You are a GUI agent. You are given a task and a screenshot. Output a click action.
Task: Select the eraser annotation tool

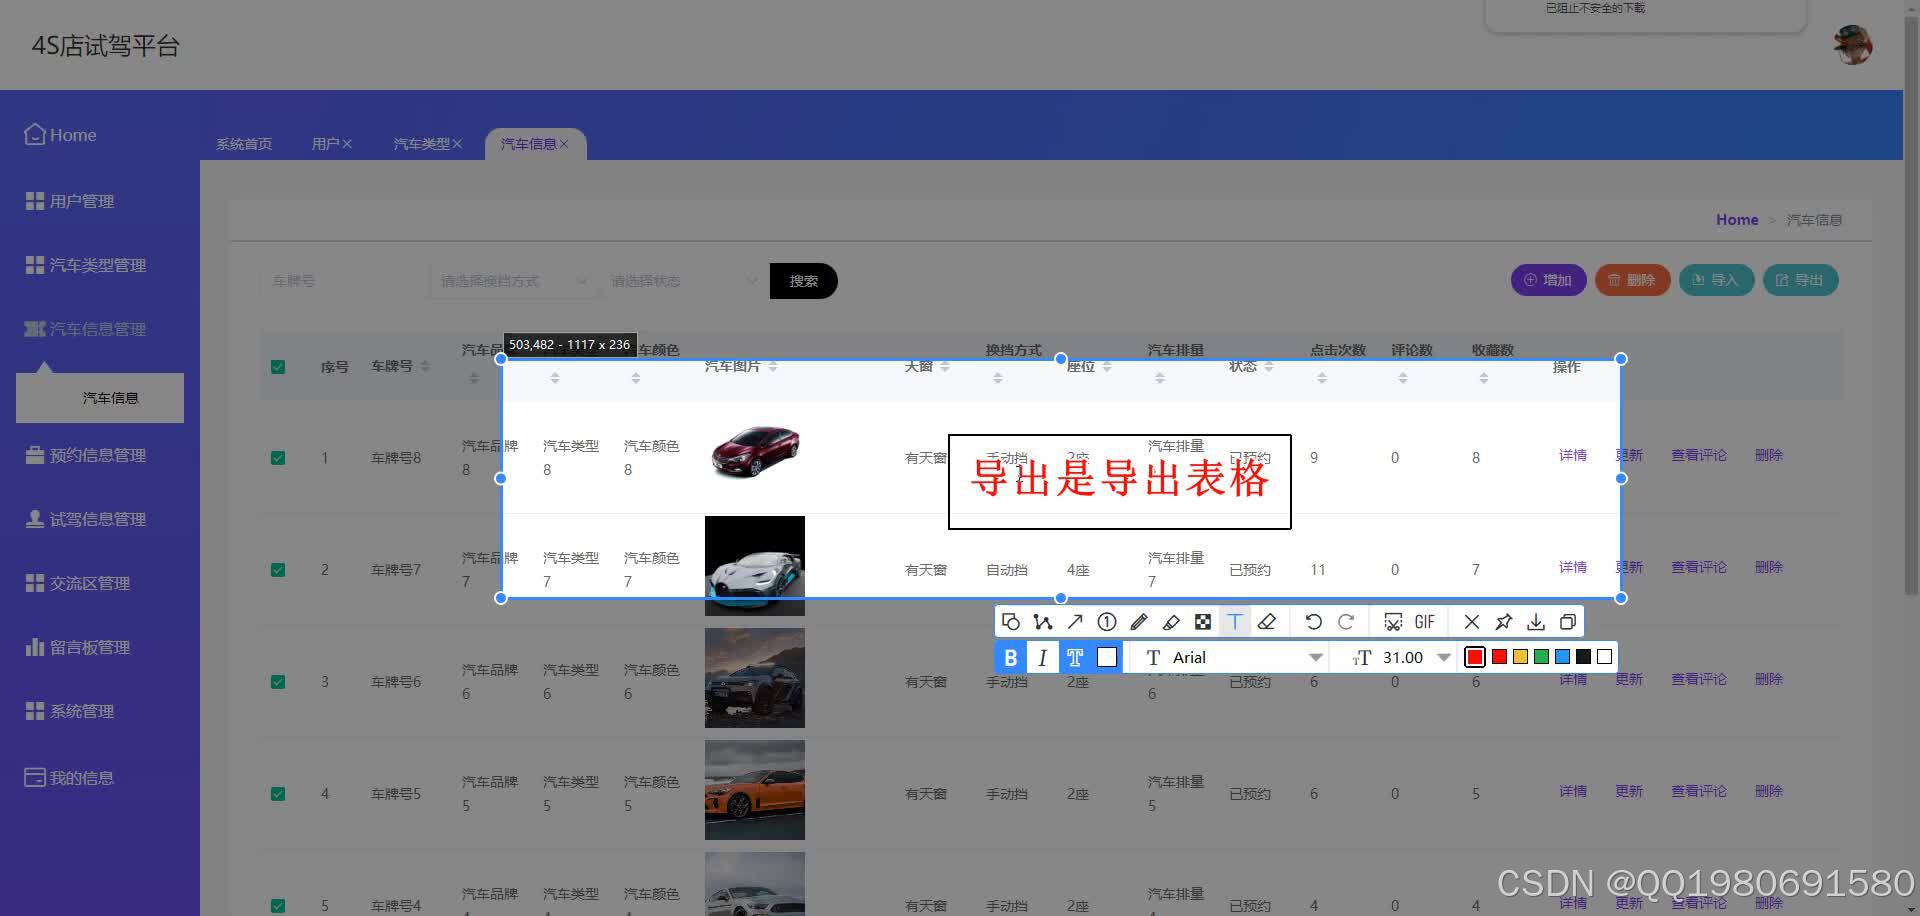point(1267,621)
